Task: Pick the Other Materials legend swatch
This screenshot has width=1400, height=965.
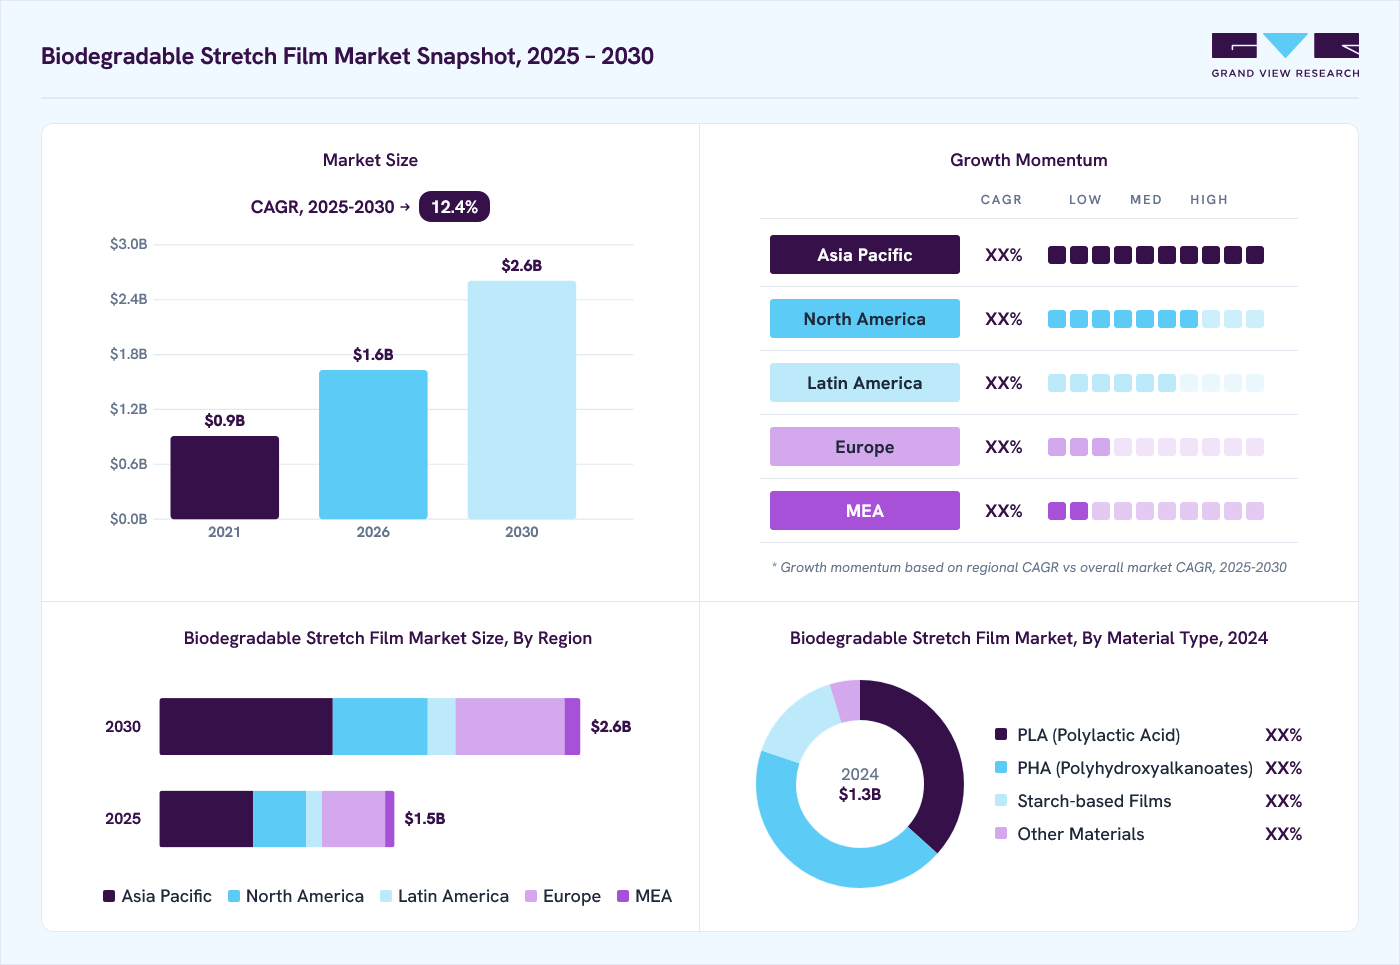Action: [1001, 833]
